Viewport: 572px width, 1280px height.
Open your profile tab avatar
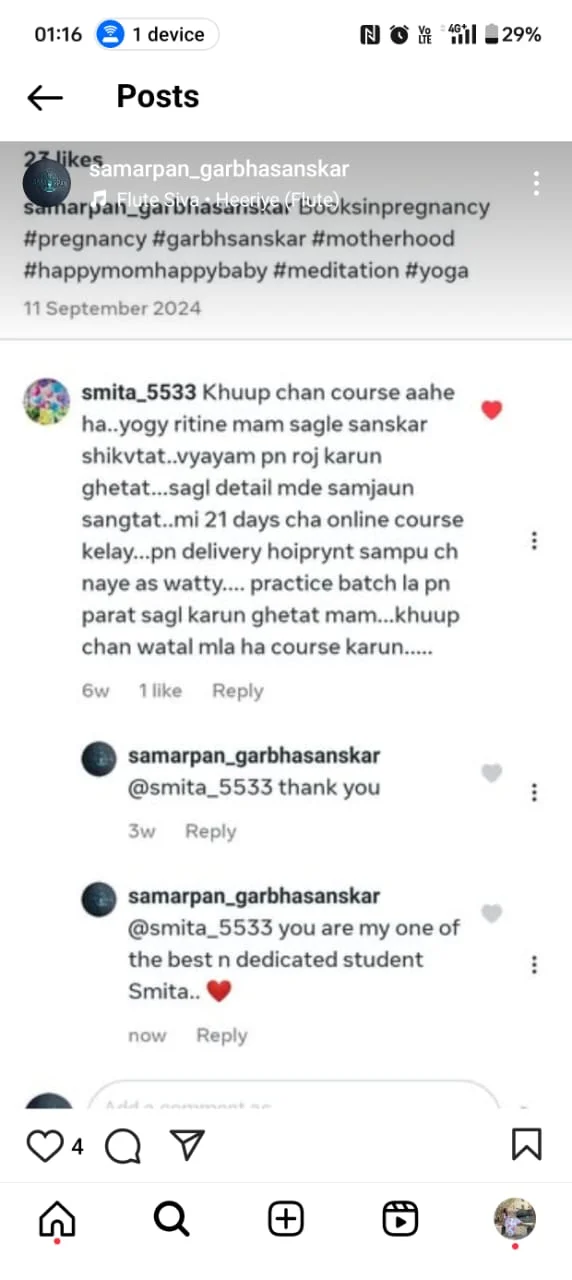click(515, 1219)
